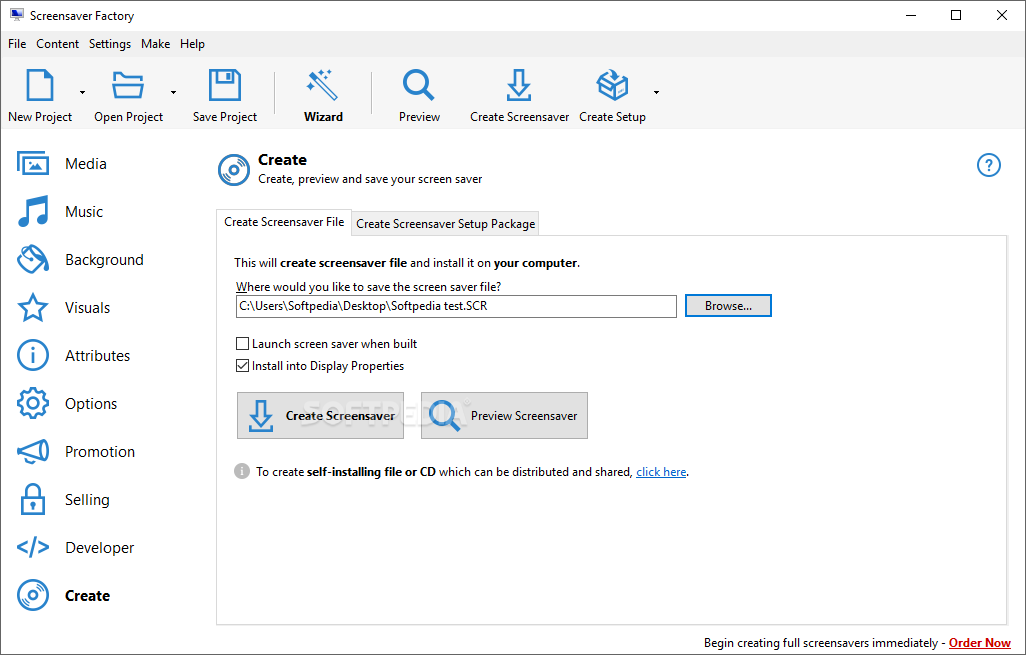The image size is (1026, 655).
Task: Click the Order Now link
Action: [x=980, y=643]
